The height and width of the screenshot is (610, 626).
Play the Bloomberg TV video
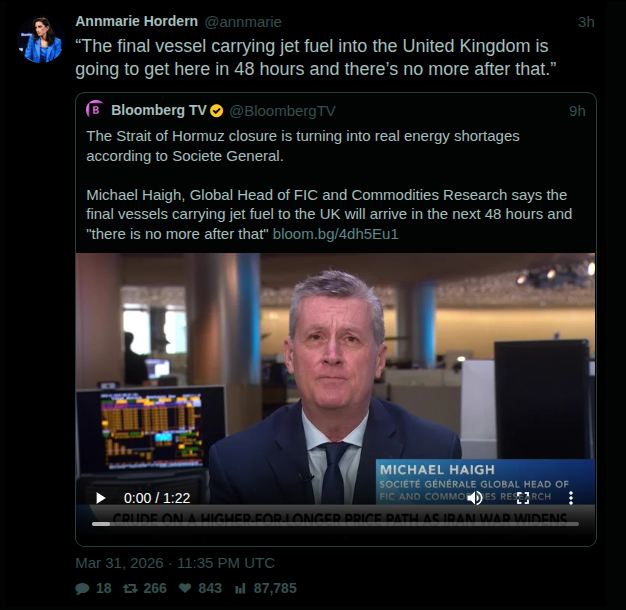pyautogui.click(x=101, y=498)
